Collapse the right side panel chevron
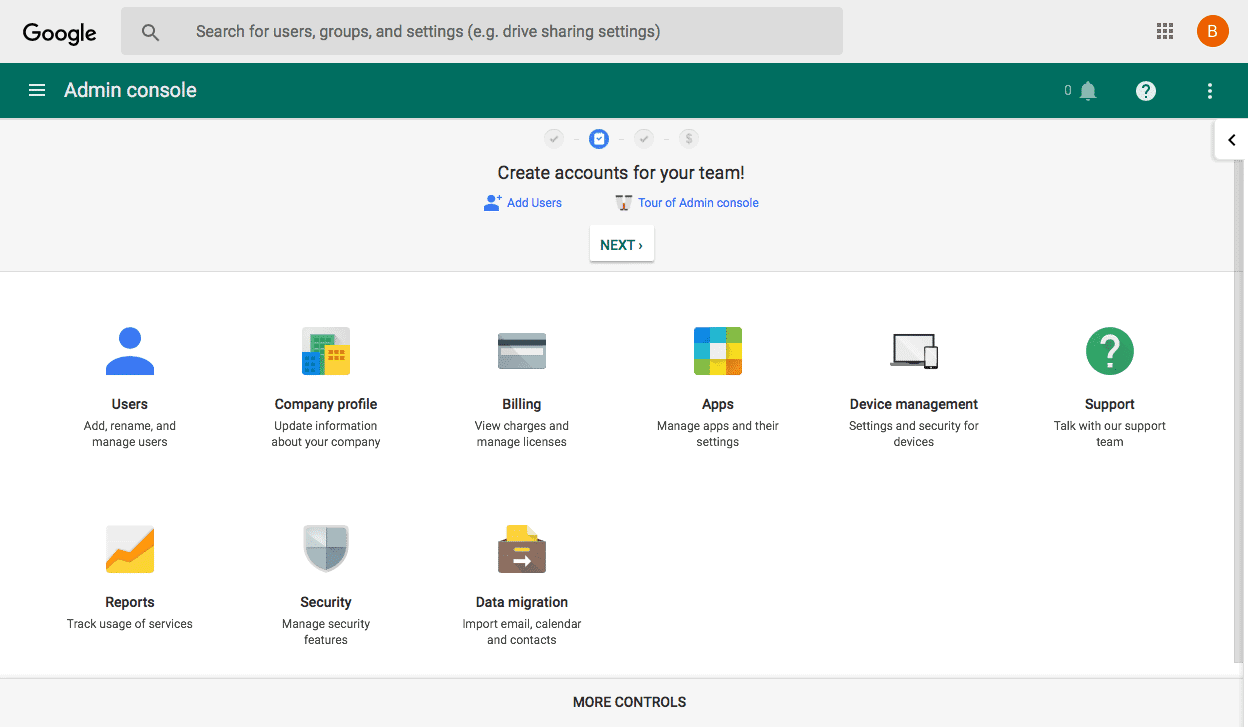 point(1233,140)
